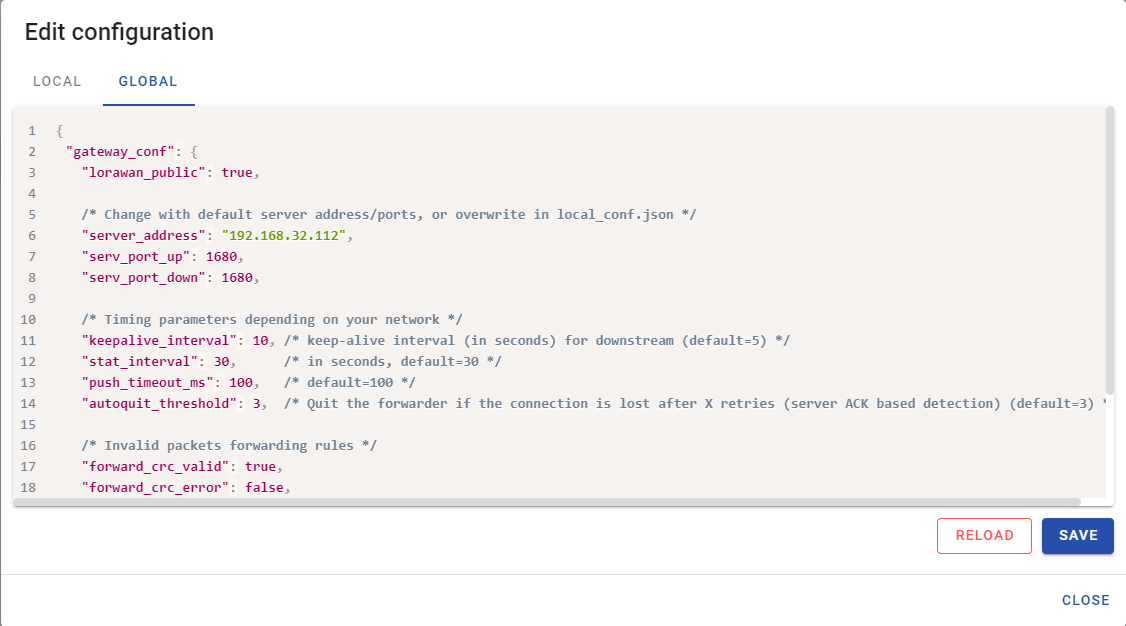The width and height of the screenshot is (1126, 626).
Task: Save the configuration with SAVE button
Action: click(1077, 536)
